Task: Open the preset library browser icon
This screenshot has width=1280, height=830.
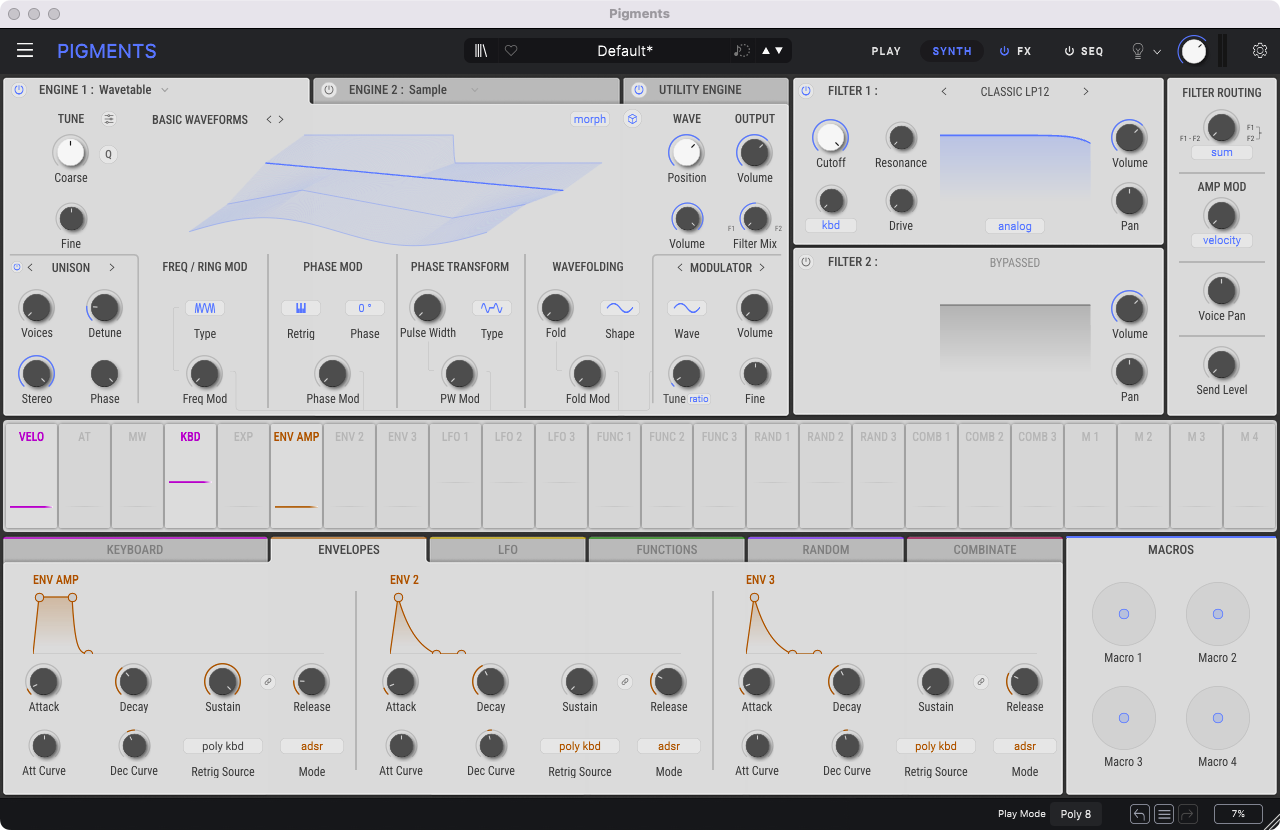Action: pos(481,51)
